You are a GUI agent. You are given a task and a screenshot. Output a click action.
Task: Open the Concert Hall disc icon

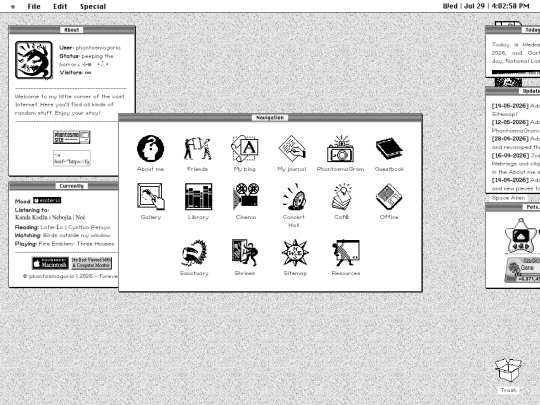click(294, 196)
